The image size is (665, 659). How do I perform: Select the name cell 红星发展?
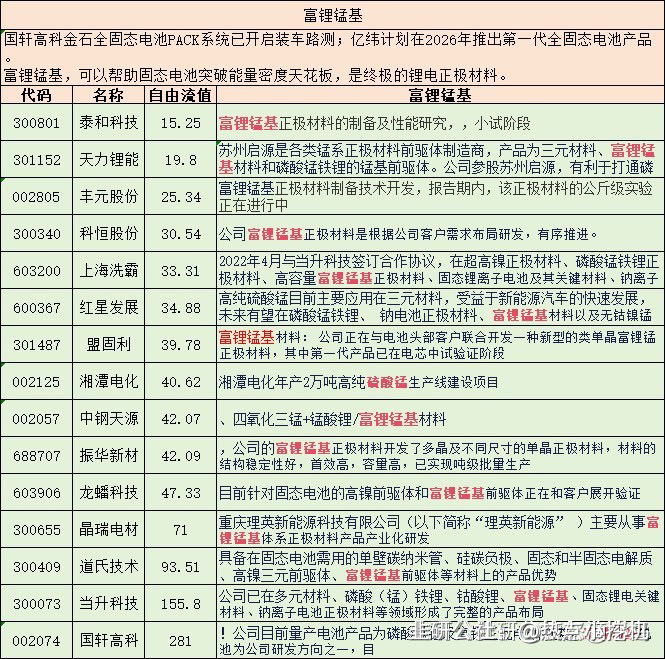pos(109,307)
